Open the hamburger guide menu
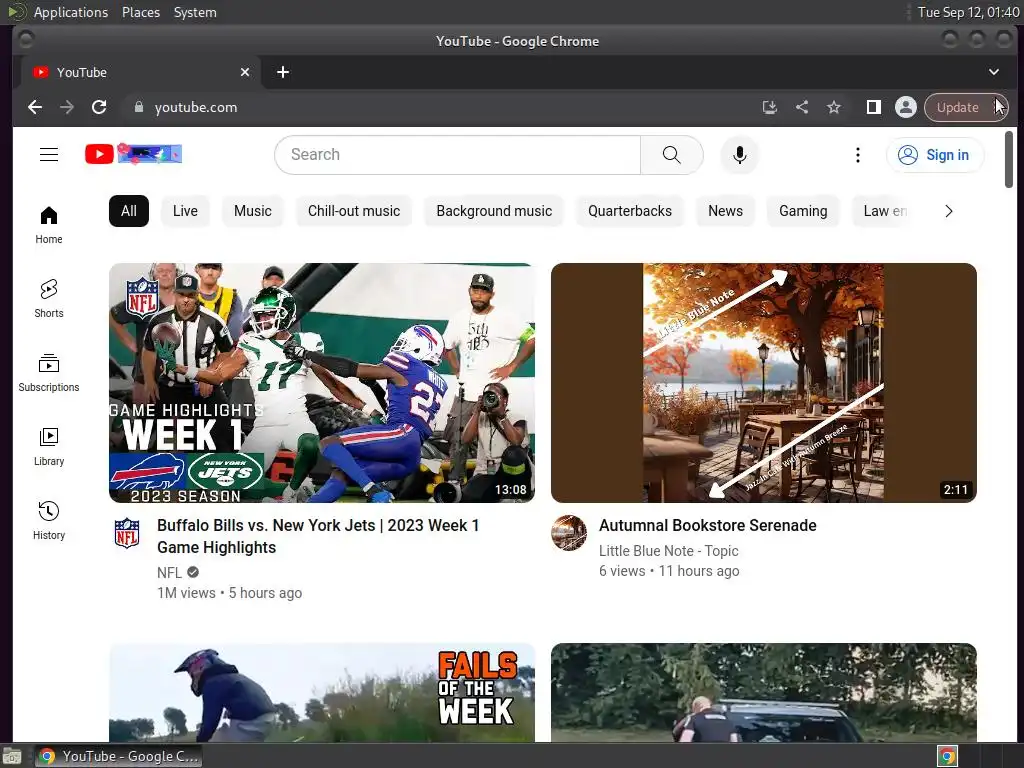Image resolution: width=1024 pixels, height=768 pixels. (x=49, y=155)
